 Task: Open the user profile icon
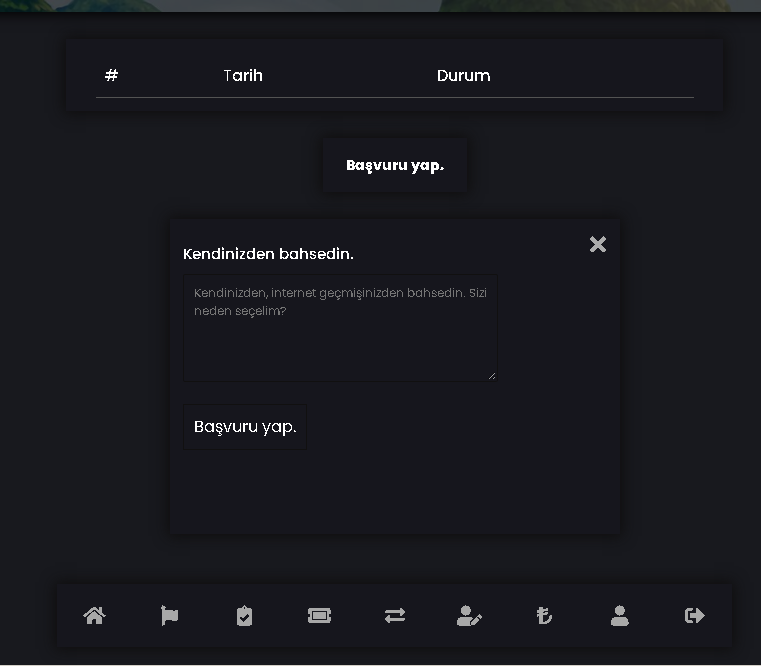coord(620,616)
